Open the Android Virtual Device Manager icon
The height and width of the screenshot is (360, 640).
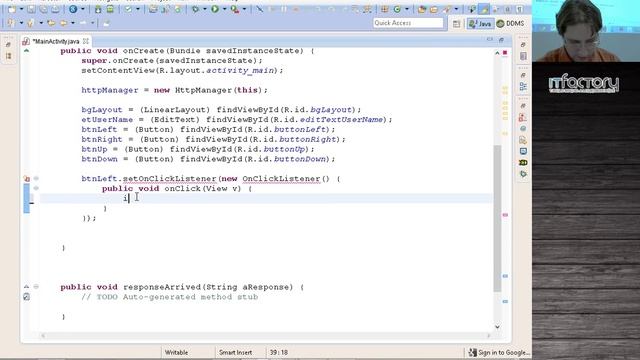pyautogui.click(x=110, y=9)
